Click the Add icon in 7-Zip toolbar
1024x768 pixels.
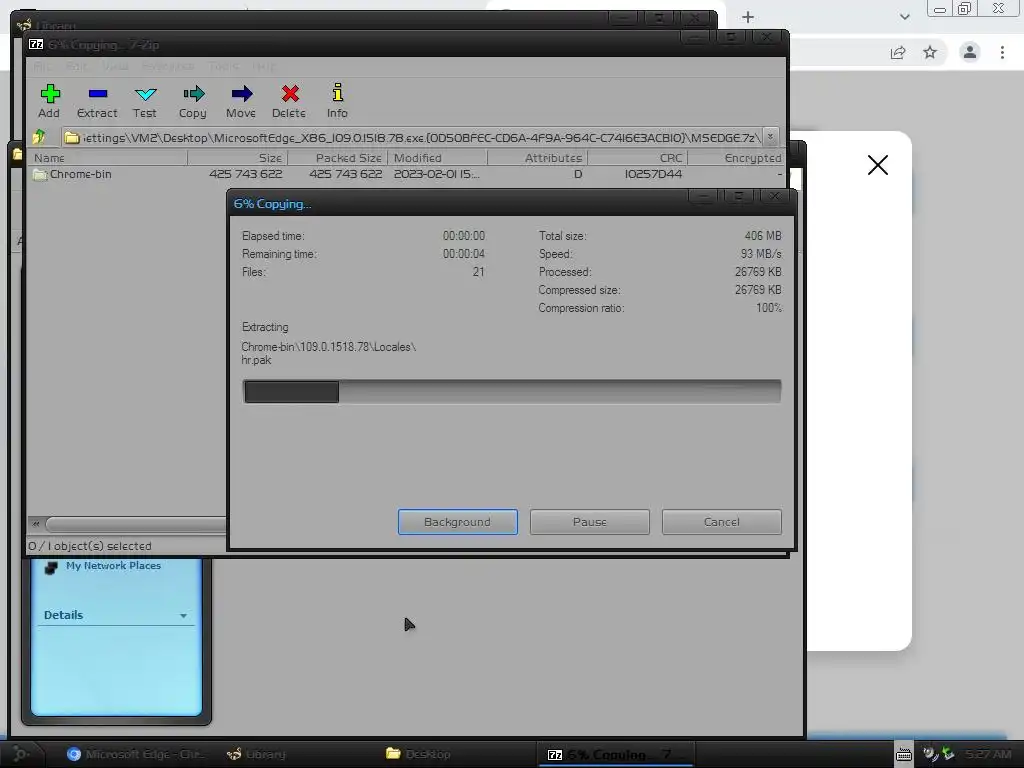tap(50, 94)
